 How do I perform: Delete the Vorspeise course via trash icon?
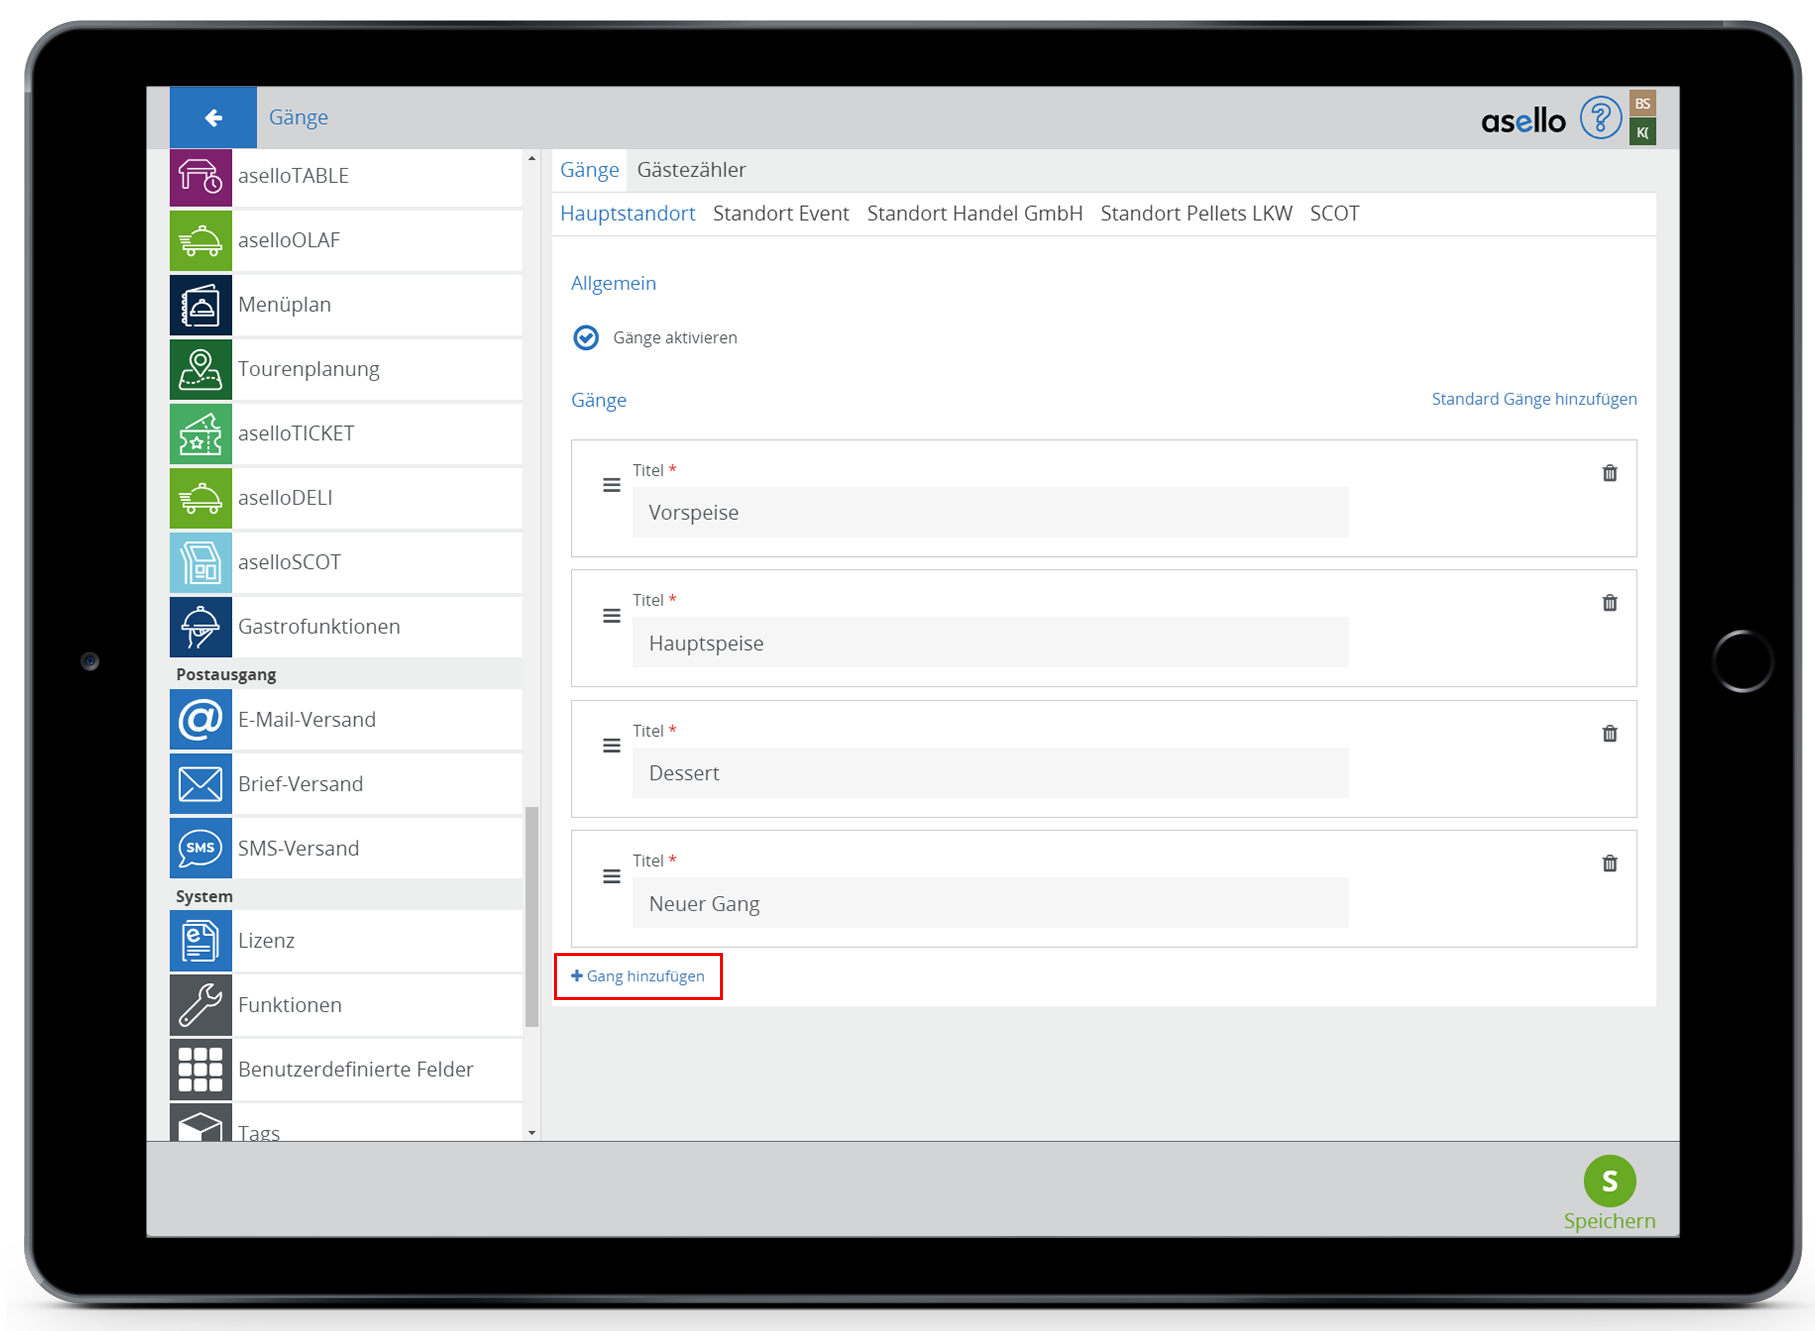click(1609, 473)
